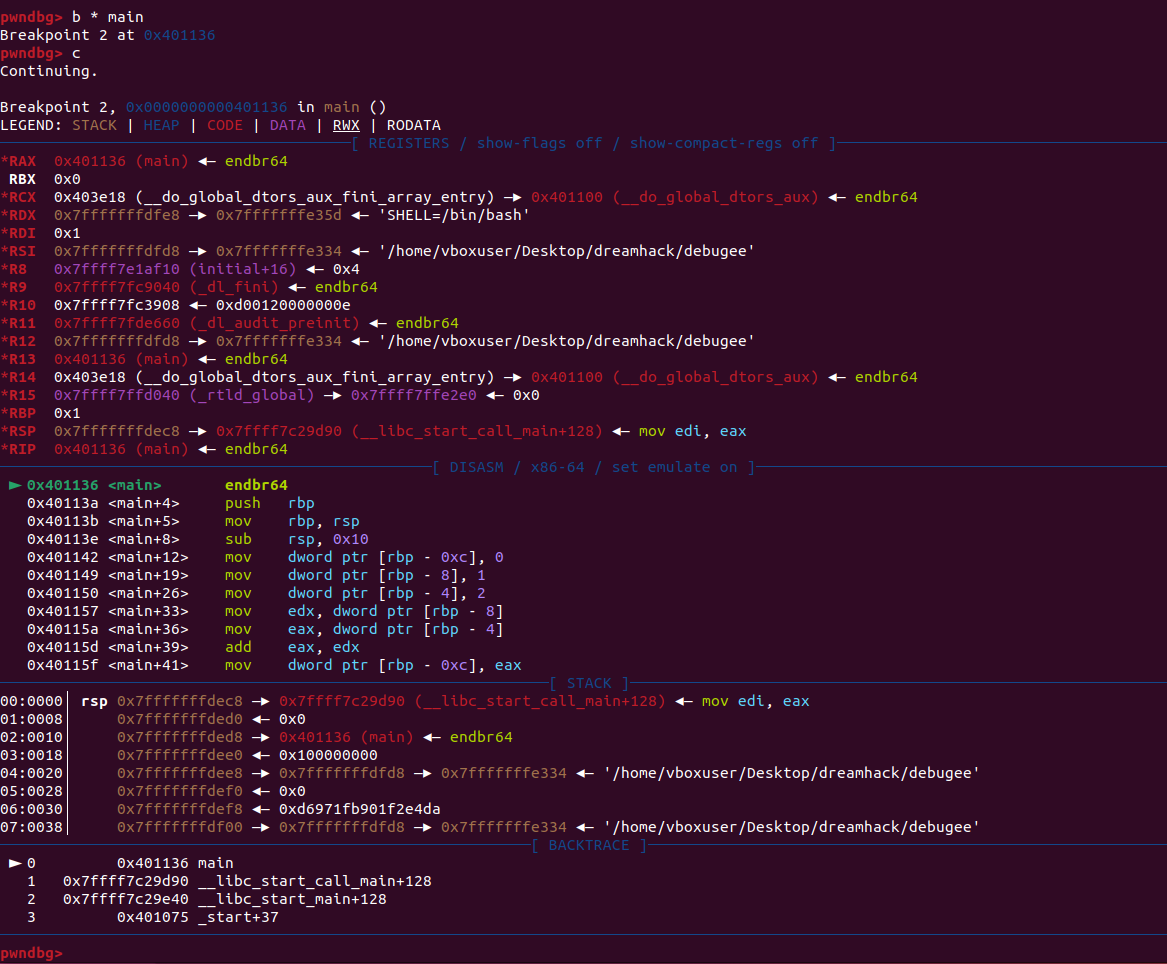
Task: Click the R12 register address 0x7fffffffdfd8
Action: [117, 341]
